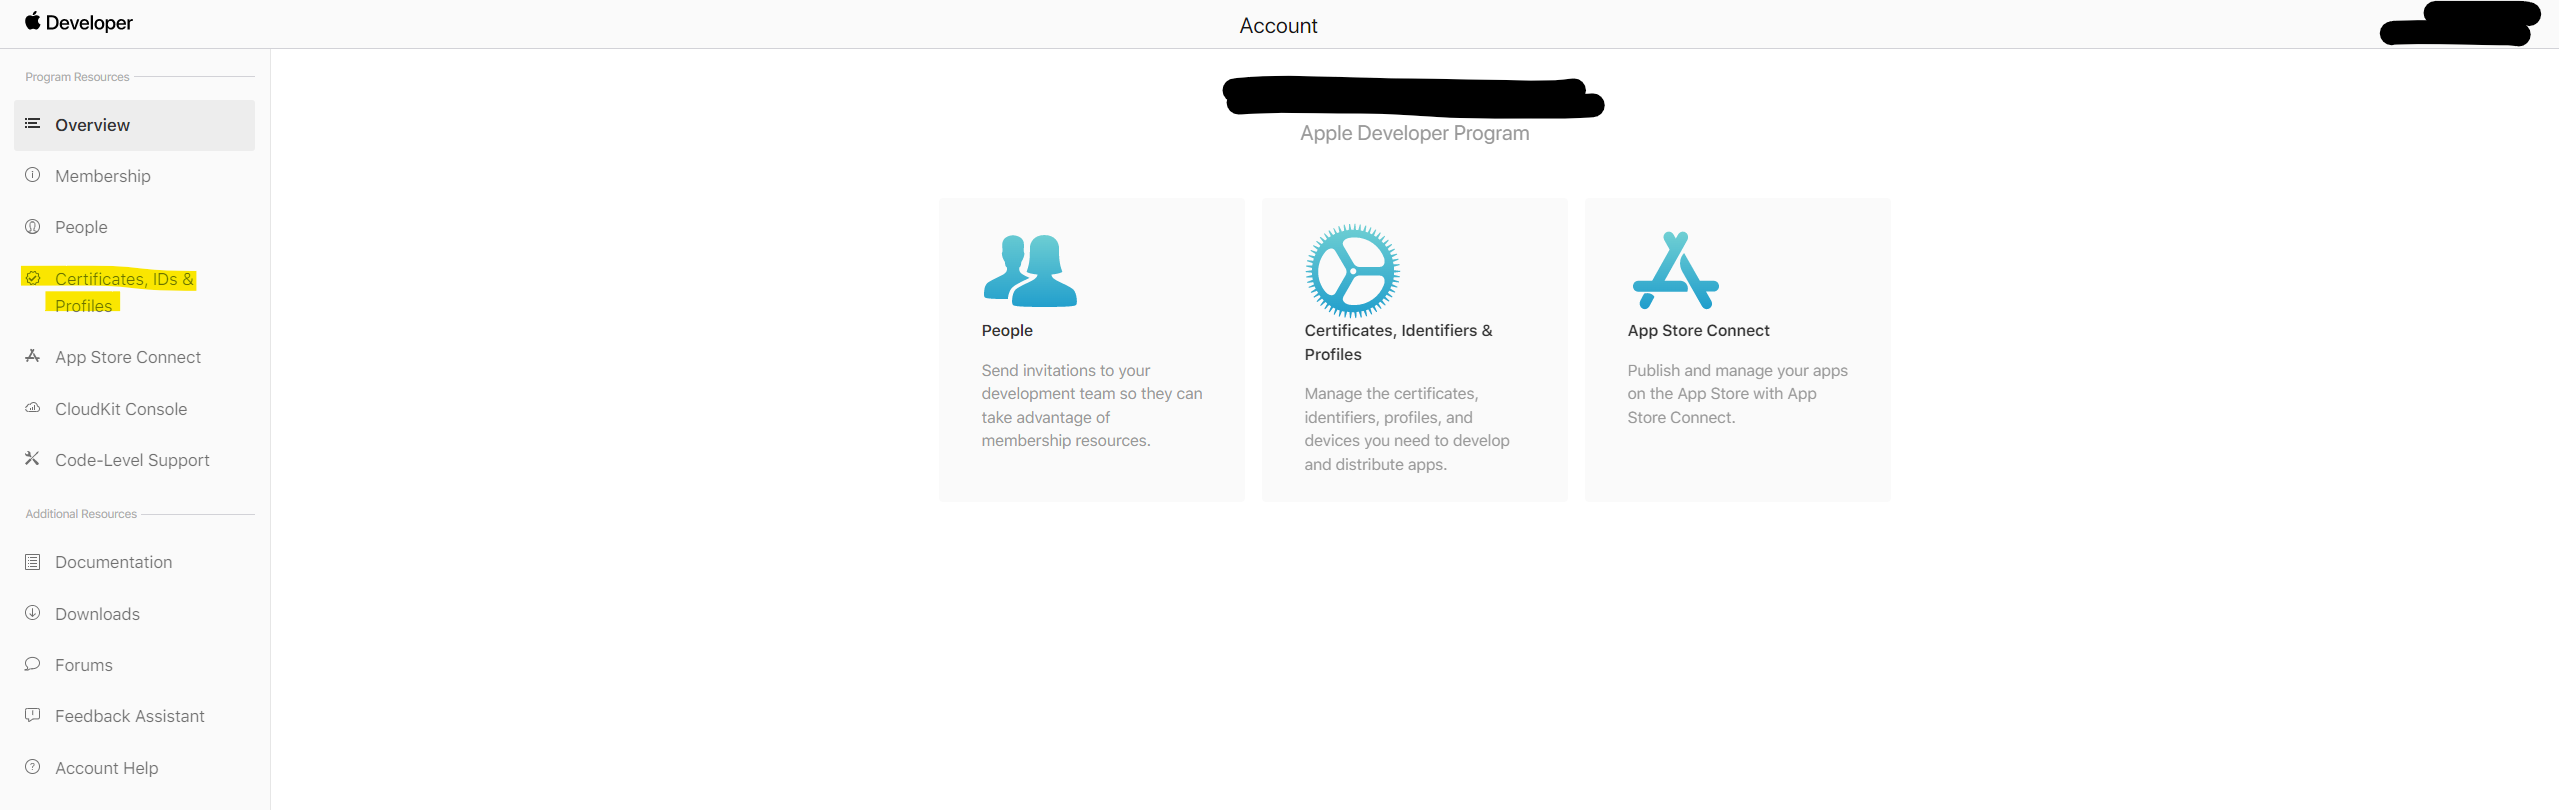Open Certificates, IDs & Profiles sidebar item

(124, 292)
